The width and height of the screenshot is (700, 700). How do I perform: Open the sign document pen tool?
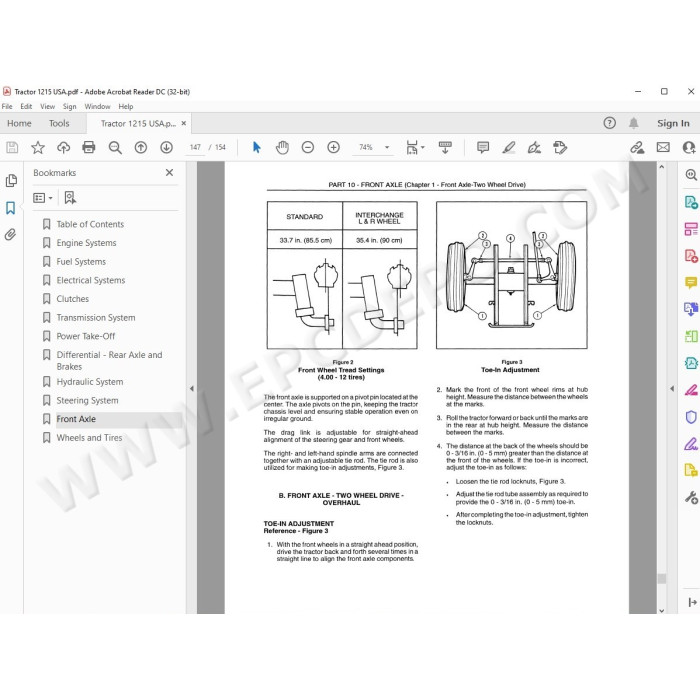(x=534, y=147)
